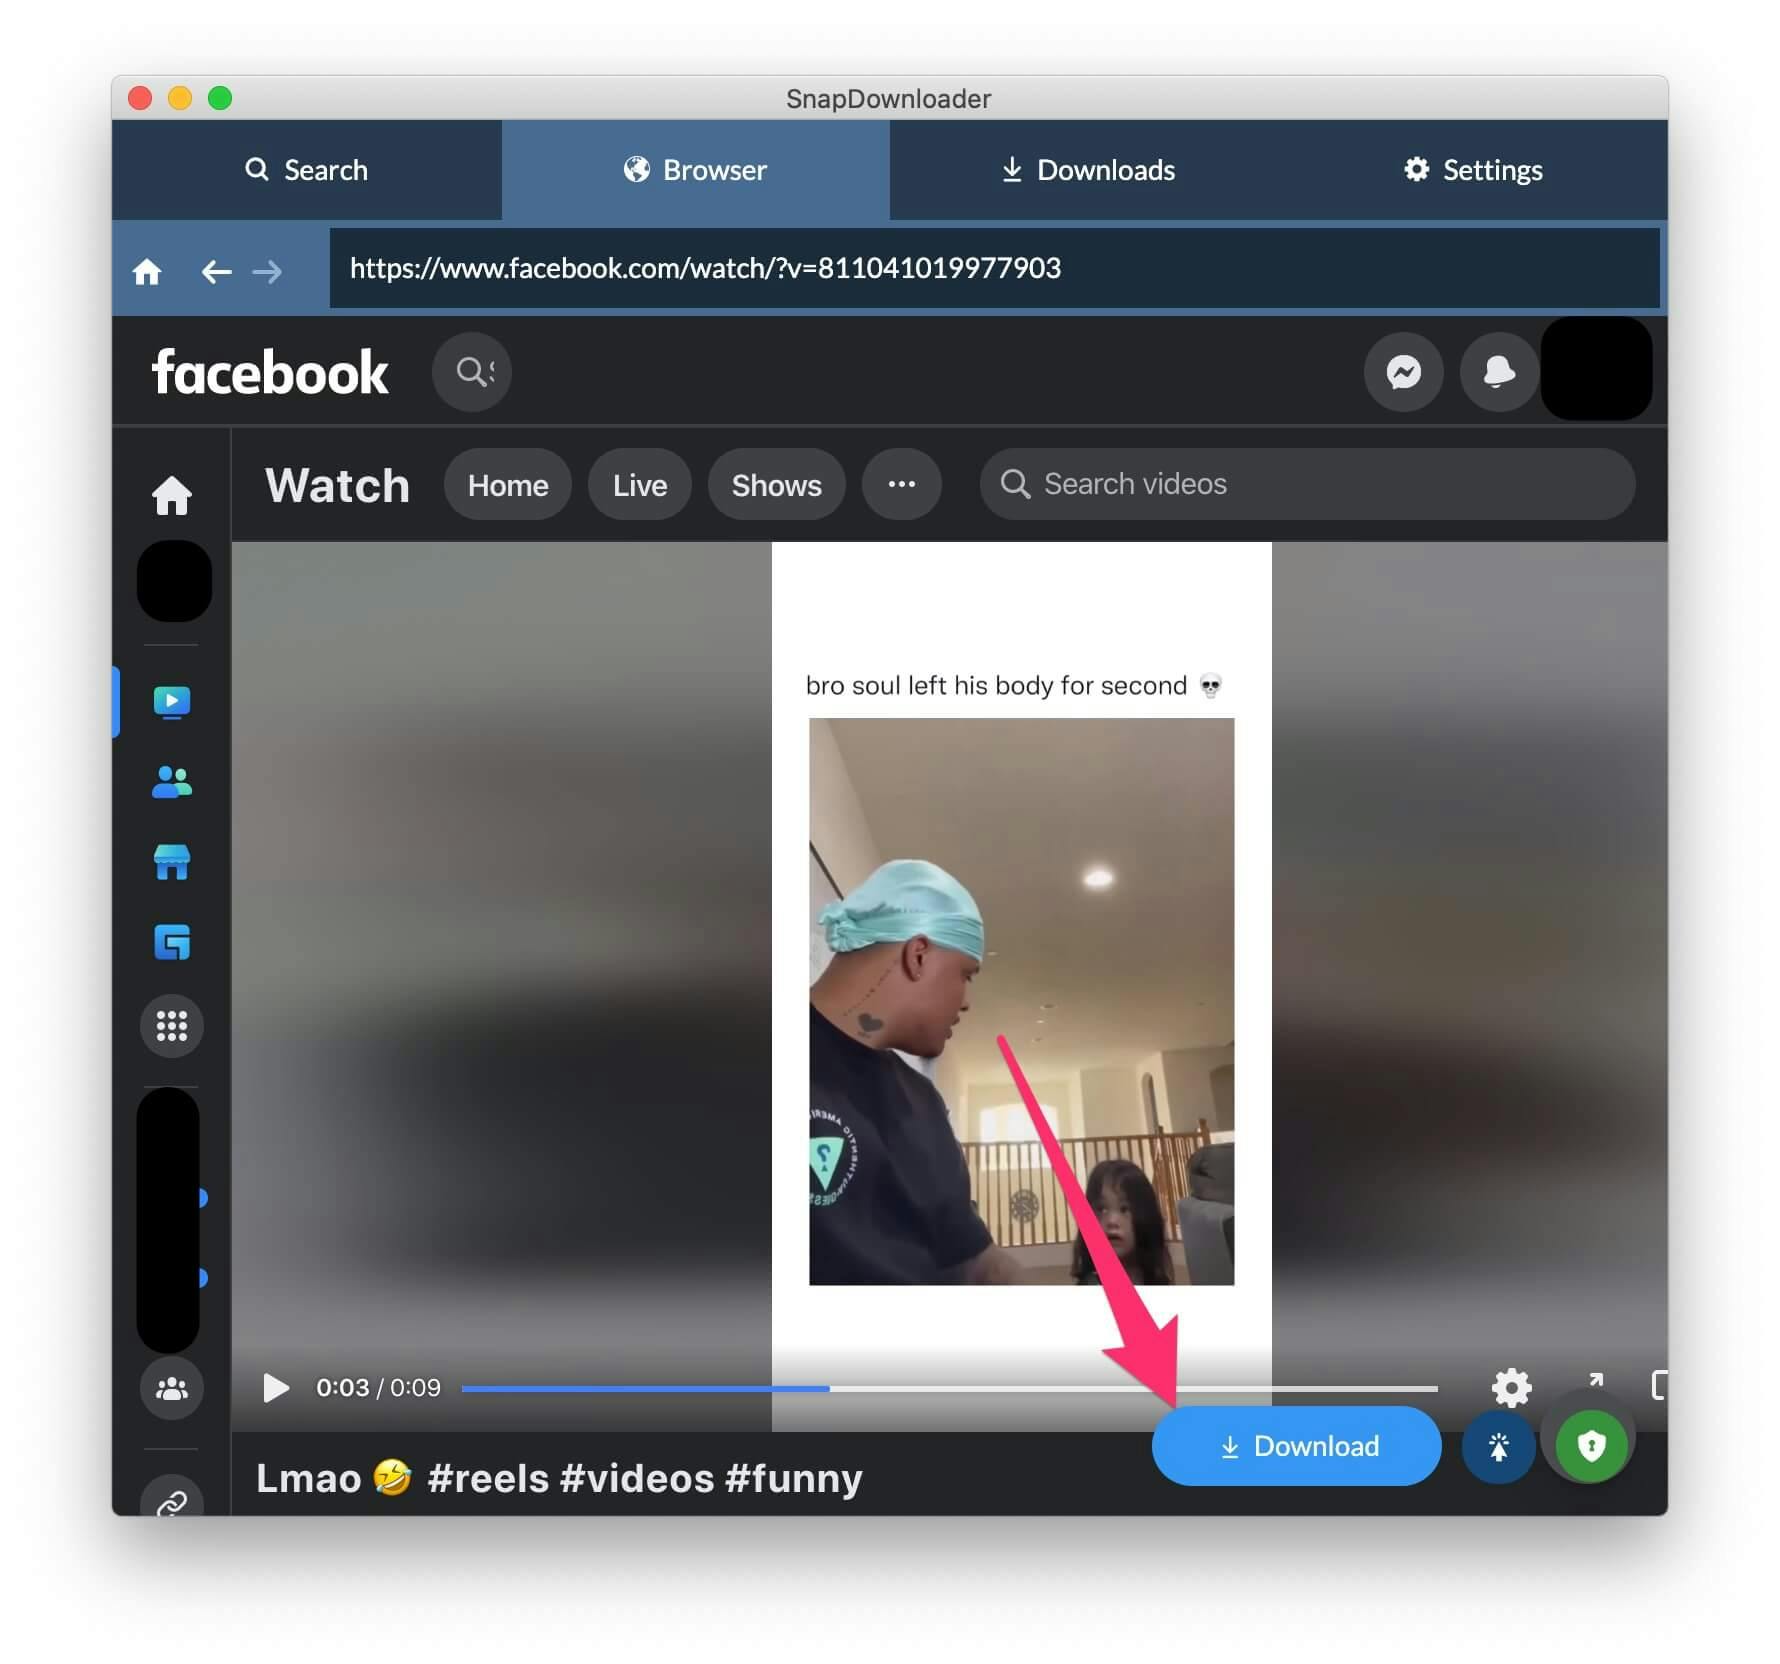Viewport: 1780px width, 1664px height.
Task: Select the Live pill
Action: pos(640,485)
